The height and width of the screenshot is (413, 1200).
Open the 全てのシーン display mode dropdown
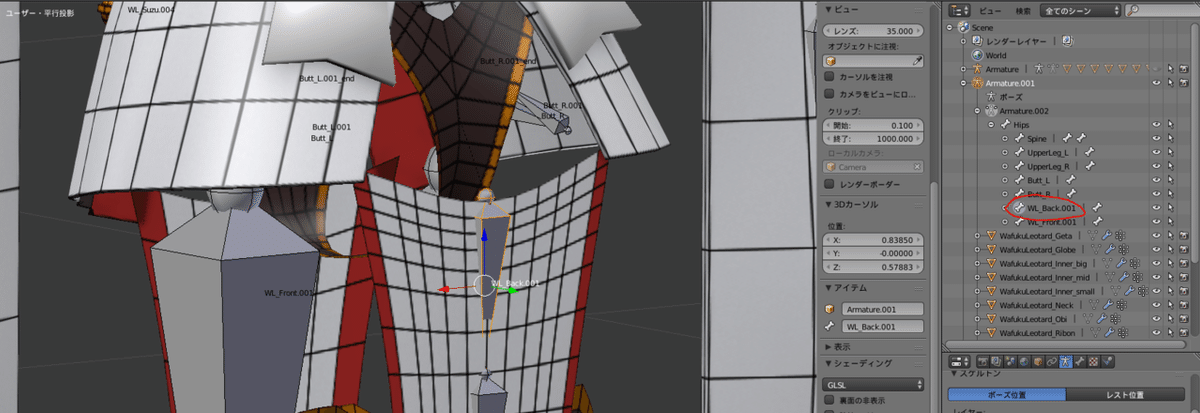click(x=1079, y=9)
